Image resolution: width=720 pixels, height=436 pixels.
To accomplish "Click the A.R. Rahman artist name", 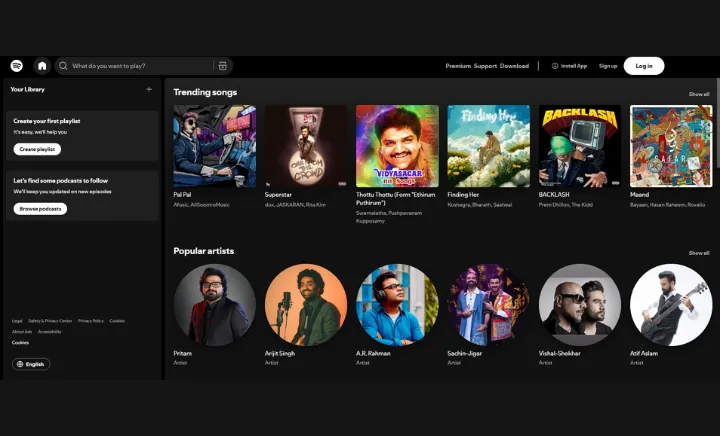I will (373, 353).
